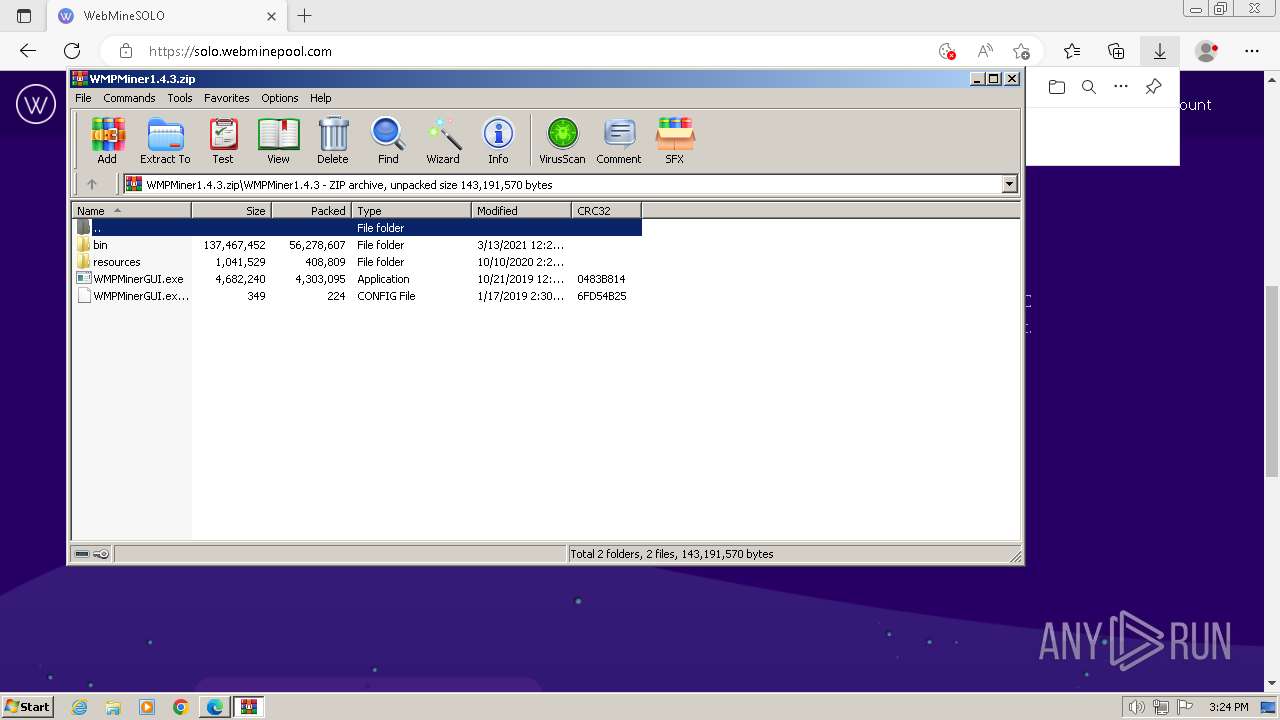Go up one folder with arrow icon
This screenshot has width=1280, height=720.
[92, 184]
